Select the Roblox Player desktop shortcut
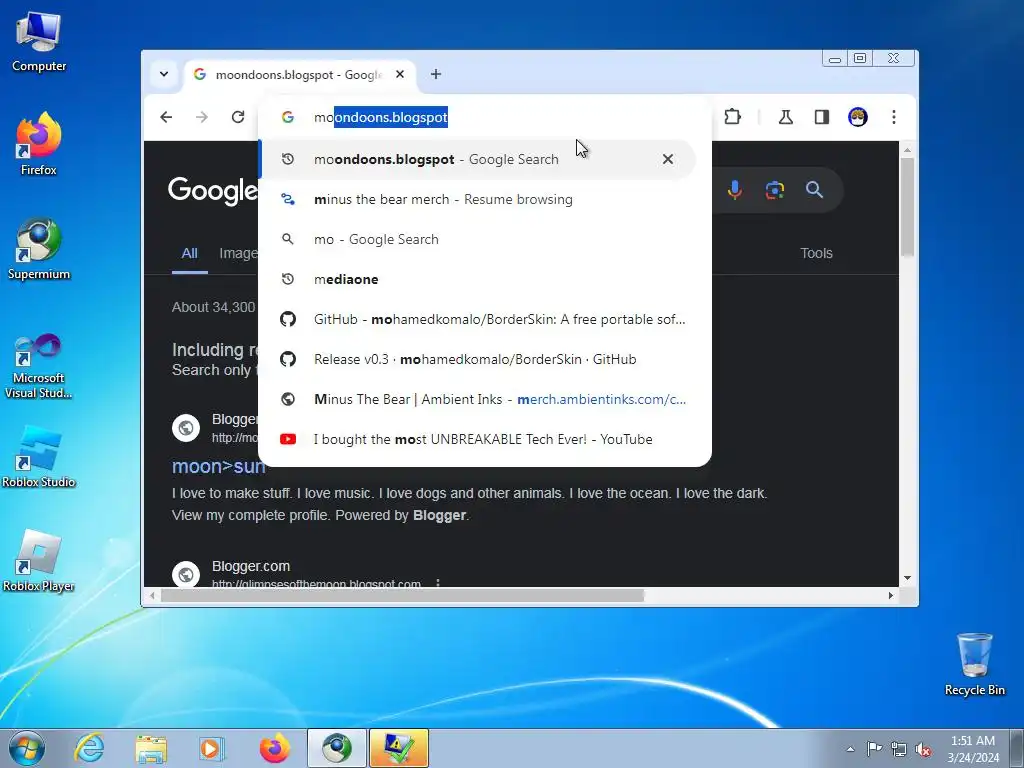 click(39, 561)
